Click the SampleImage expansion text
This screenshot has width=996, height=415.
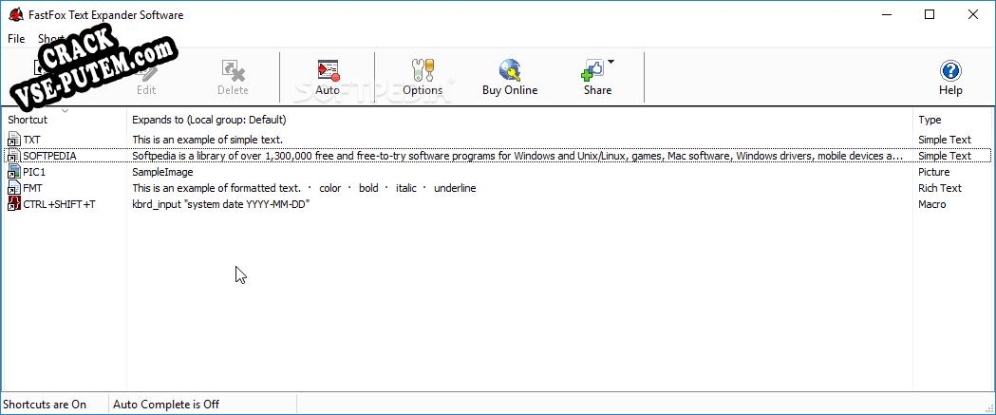163,172
